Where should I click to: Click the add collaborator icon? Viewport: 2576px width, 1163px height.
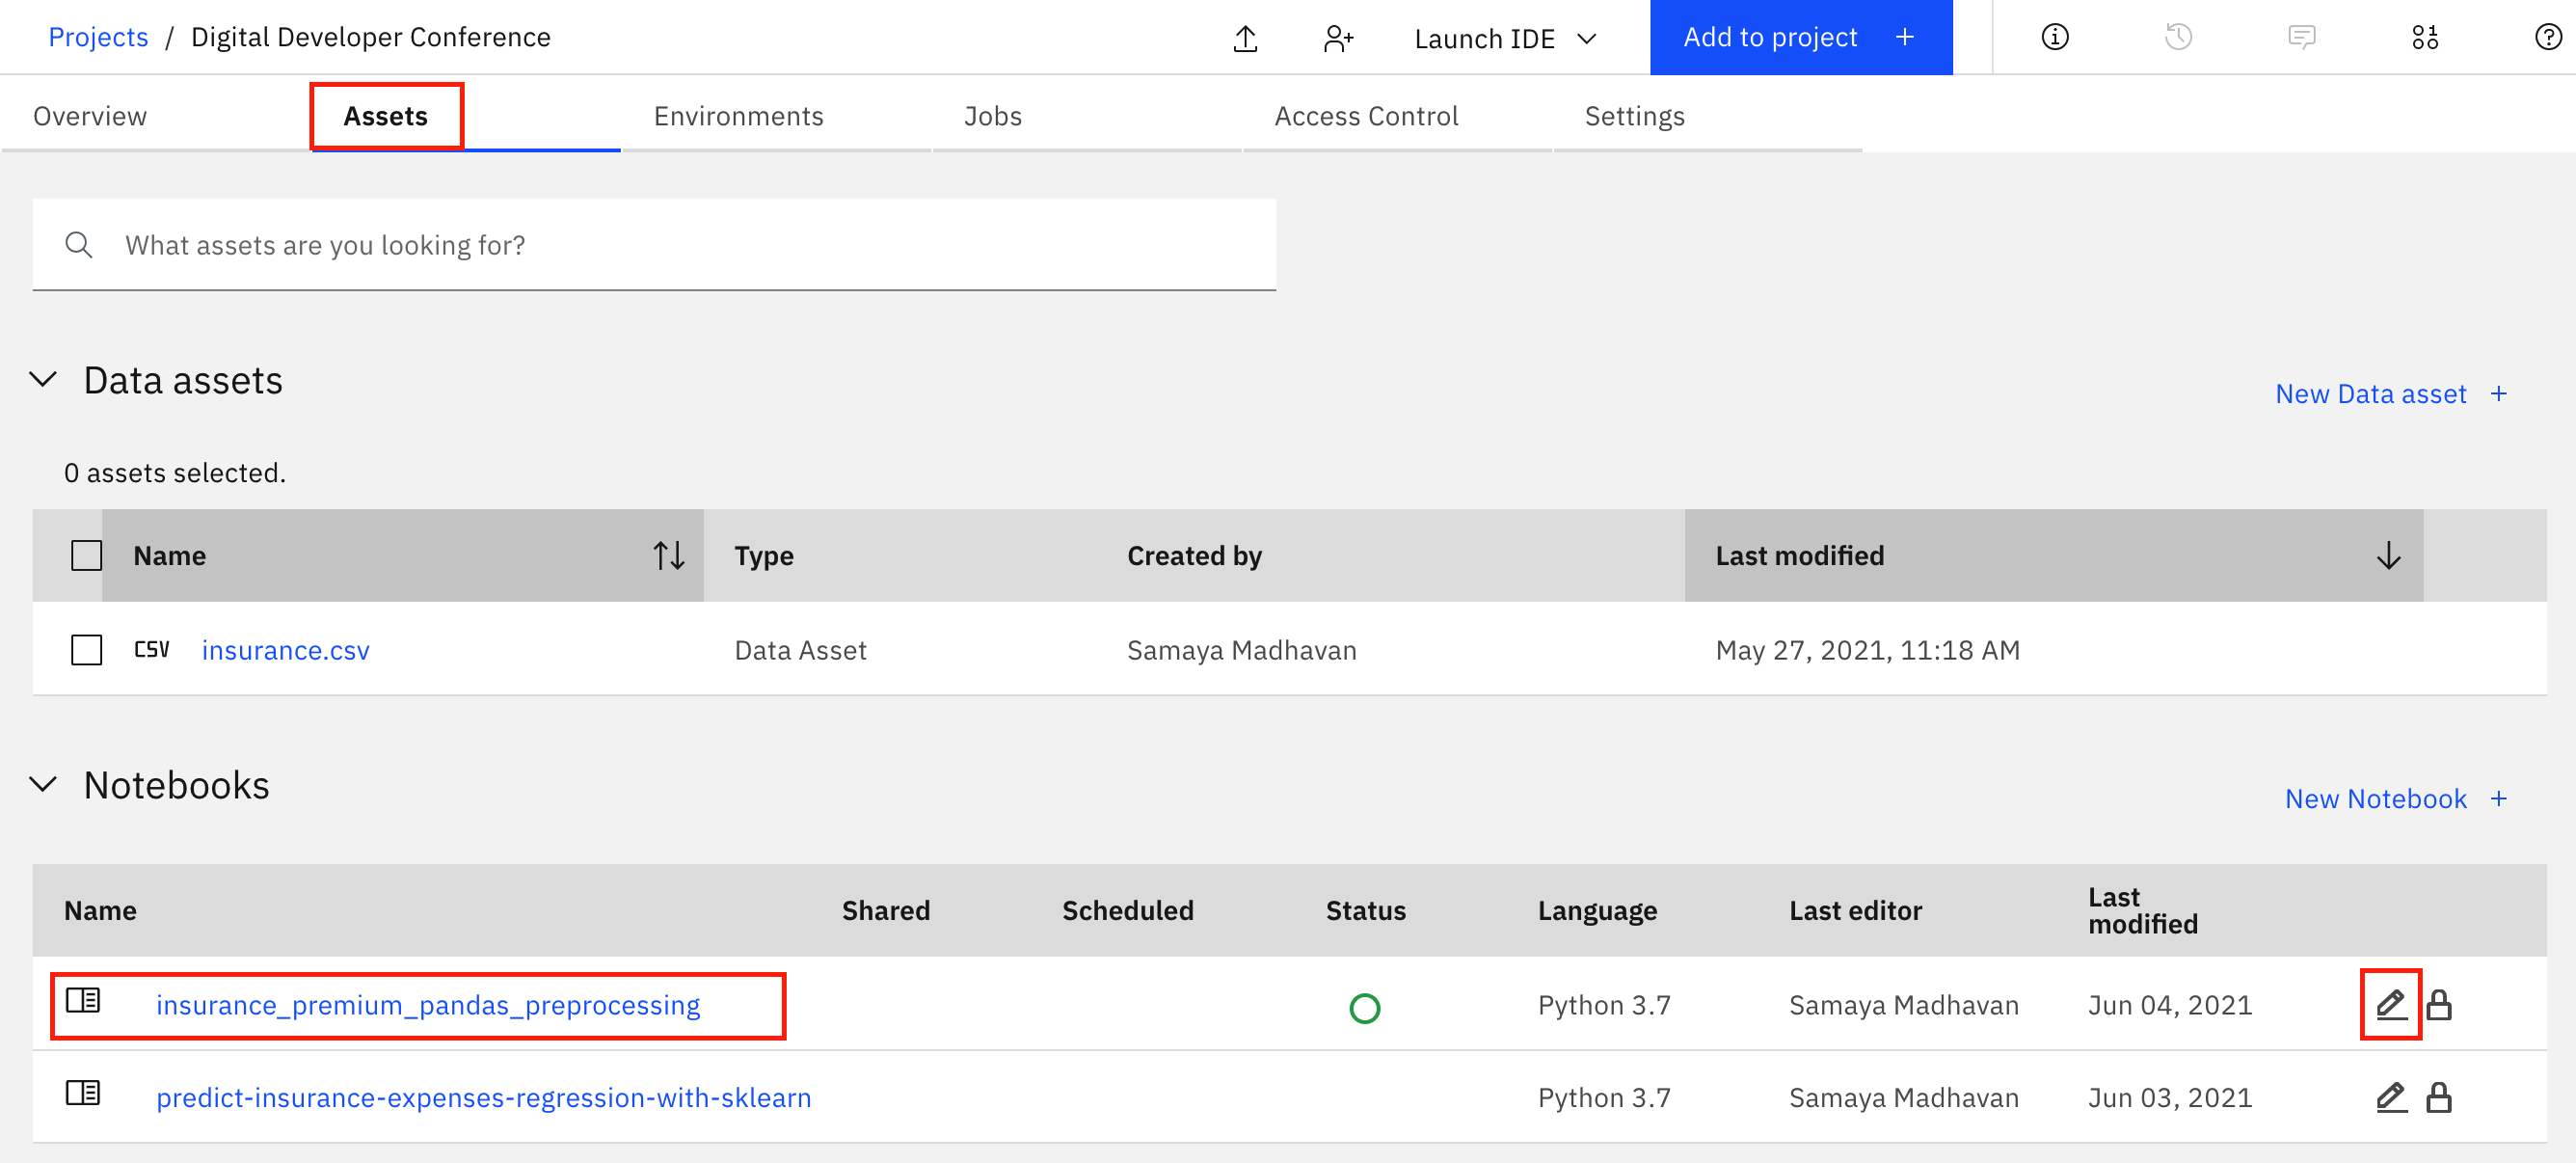point(1338,38)
